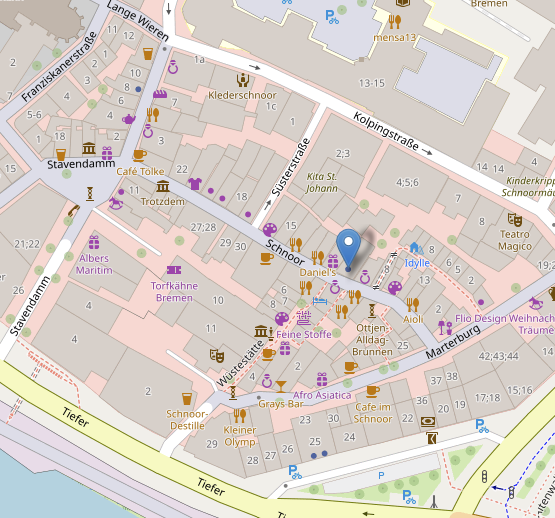Viewport: 555px width, 518px height.
Task: Select the mensa13 restaurant fork-knife icon
Action: 395,22
